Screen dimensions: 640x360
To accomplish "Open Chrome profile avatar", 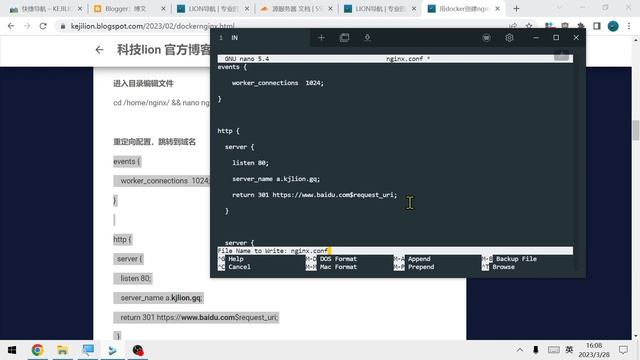I will 613,26.
